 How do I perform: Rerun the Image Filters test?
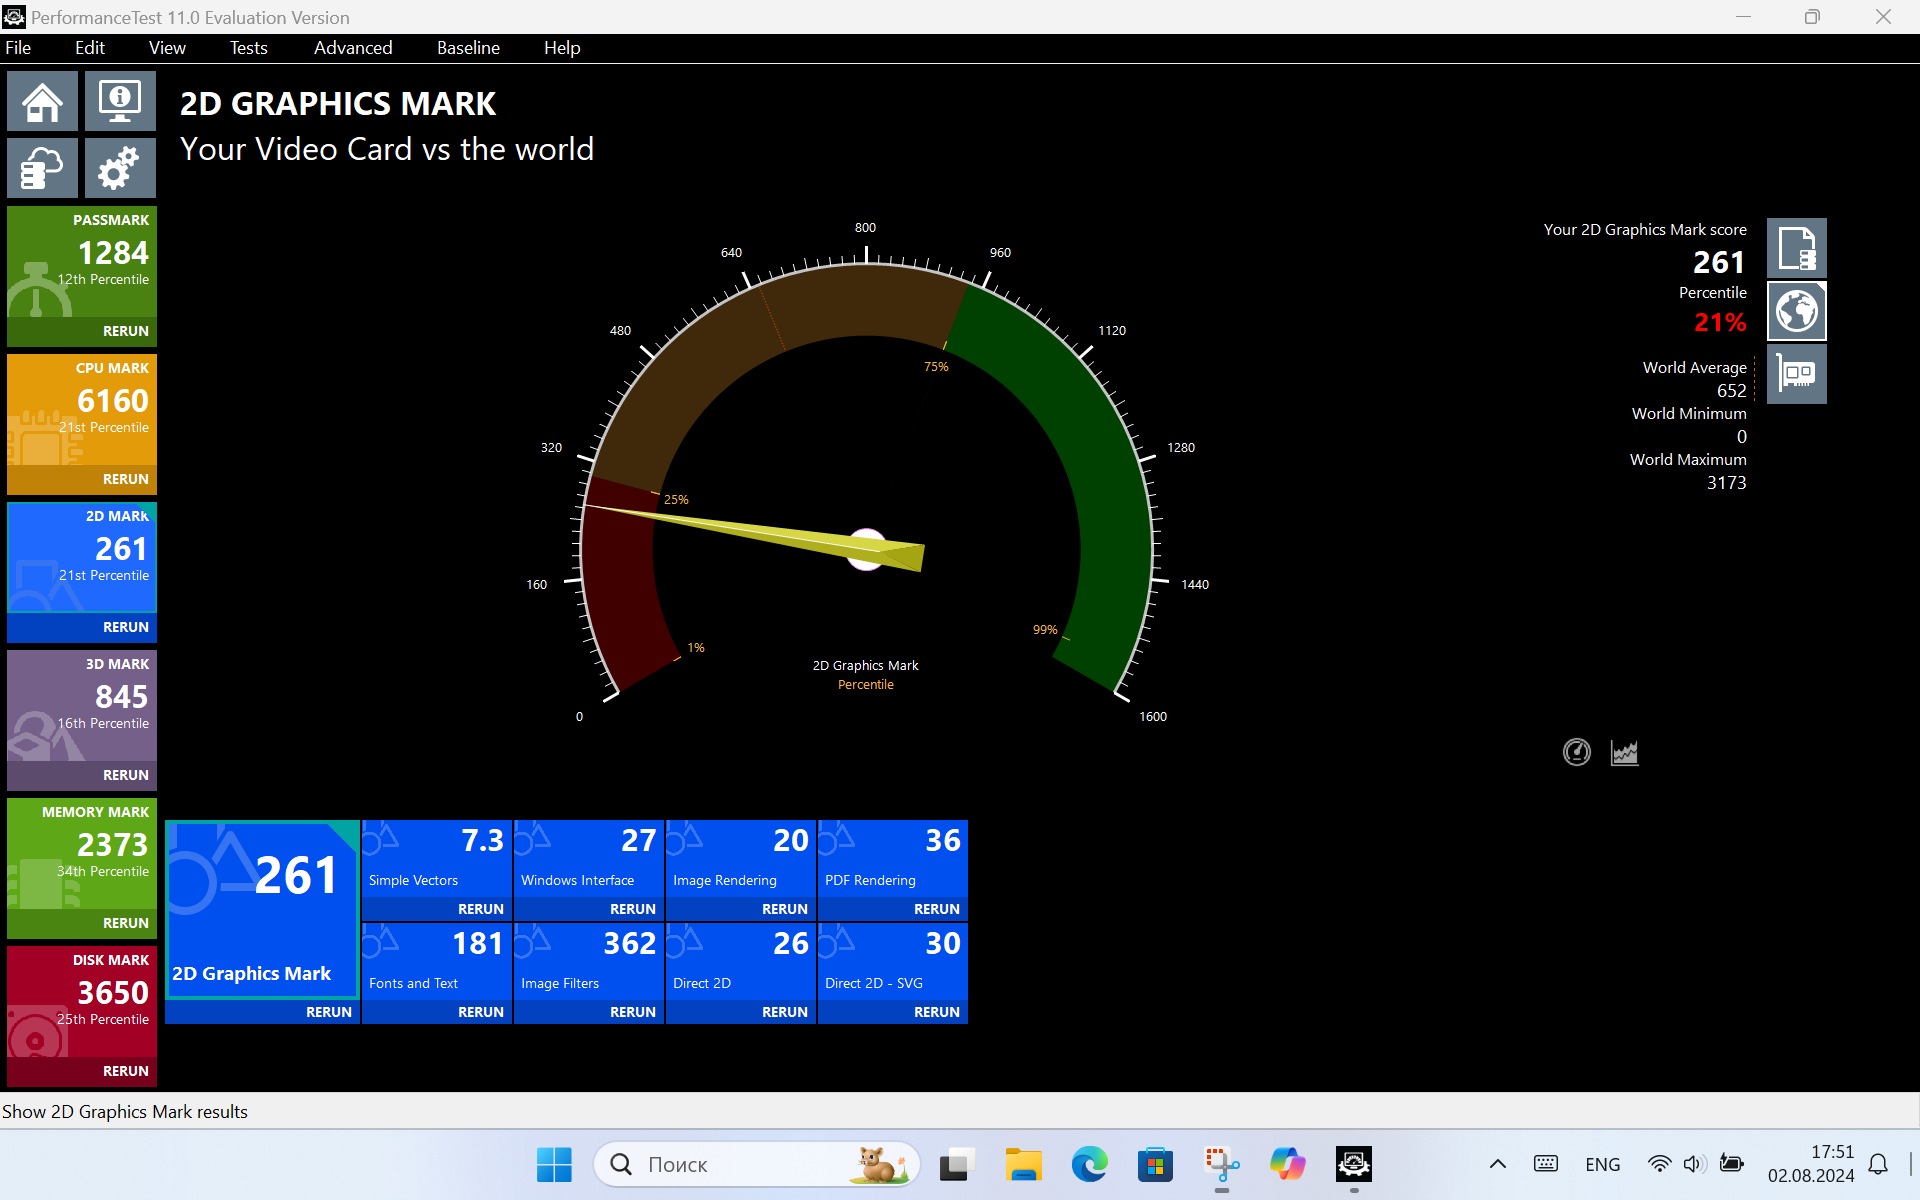coord(632,1012)
